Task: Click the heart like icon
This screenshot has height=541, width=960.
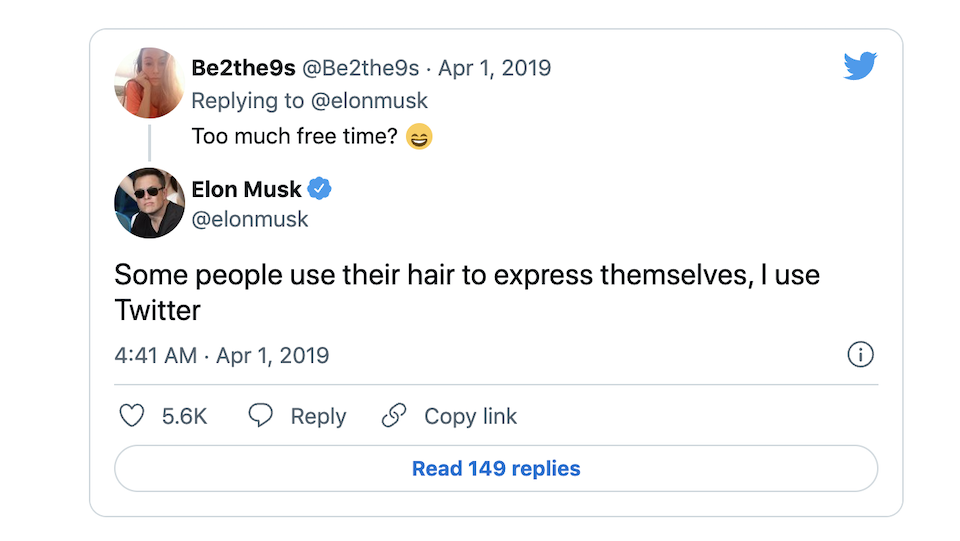Action: click(132, 416)
